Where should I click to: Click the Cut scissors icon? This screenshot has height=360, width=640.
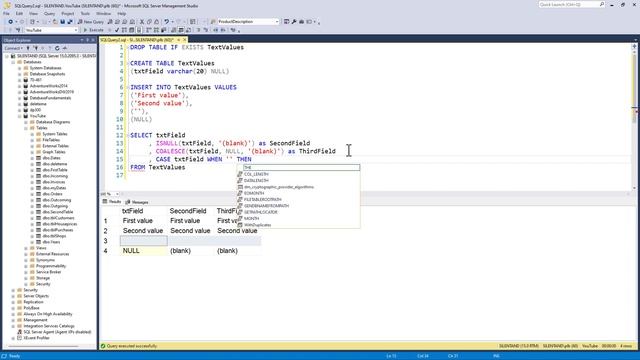[x=142, y=22]
